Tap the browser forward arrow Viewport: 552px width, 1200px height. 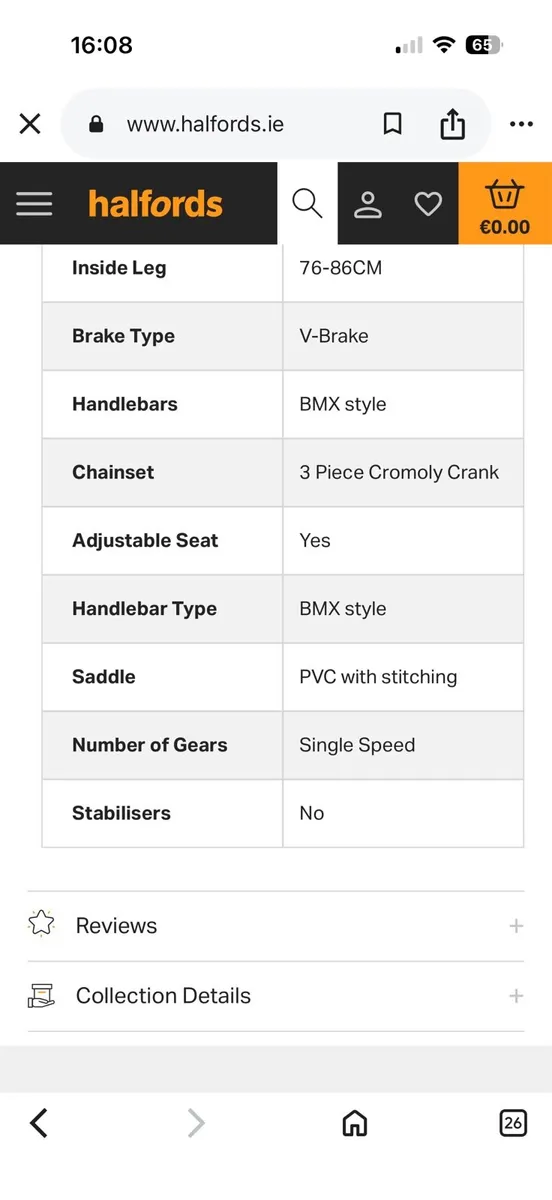(x=196, y=1123)
